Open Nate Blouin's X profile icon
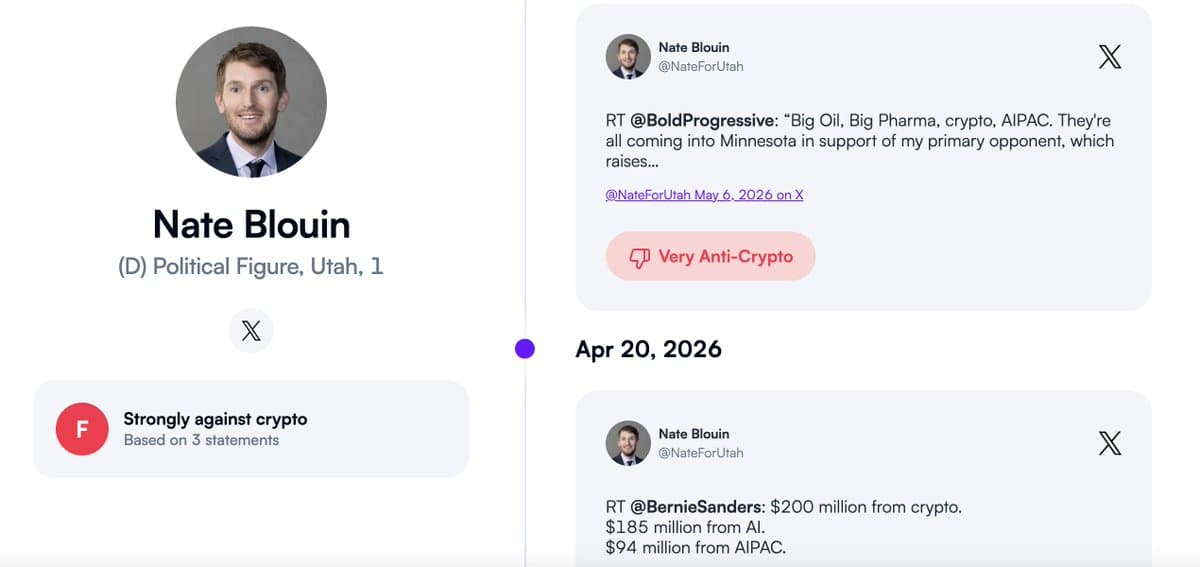1200x567 pixels. [x=251, y=331]
